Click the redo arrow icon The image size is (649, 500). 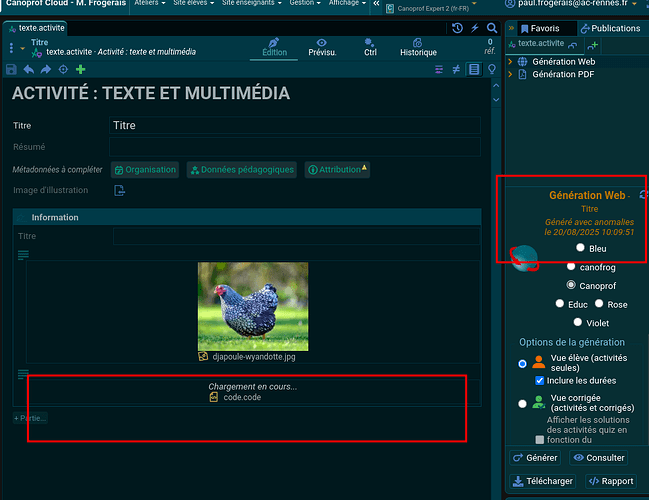pyautogui.click(x=46, y=69)
